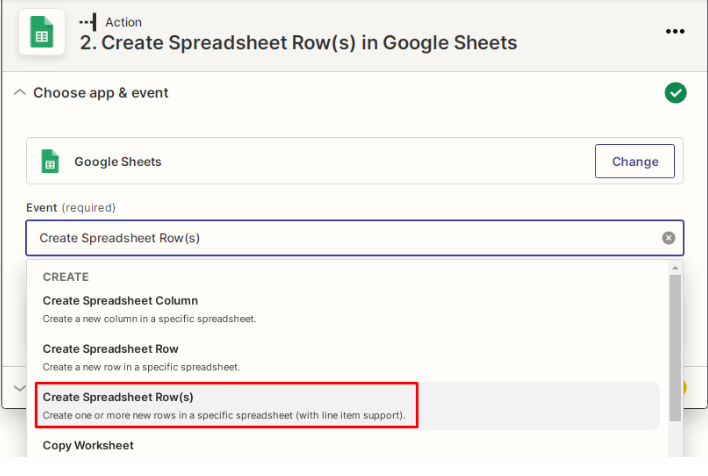Select Create Spreadsheet Column option

click(x=348, y=309)
